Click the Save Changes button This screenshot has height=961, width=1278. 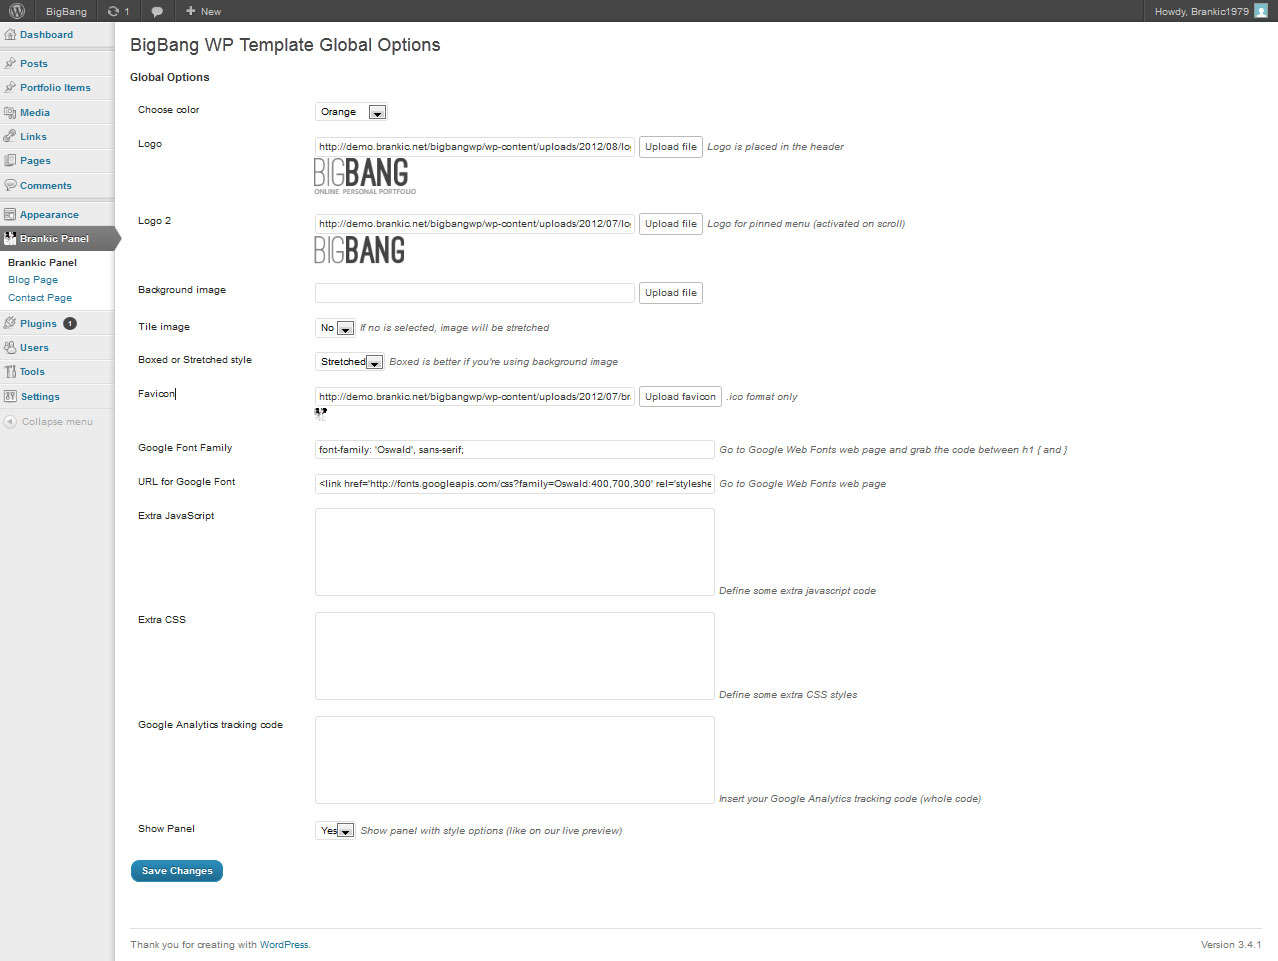[177, 871]
